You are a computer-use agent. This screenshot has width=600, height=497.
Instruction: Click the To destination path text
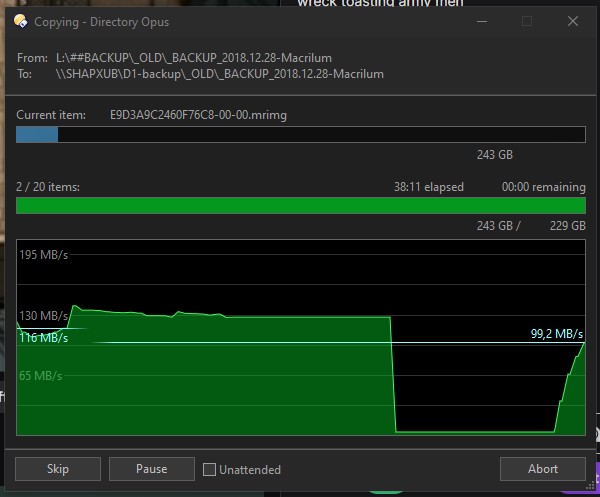(218, 74)
